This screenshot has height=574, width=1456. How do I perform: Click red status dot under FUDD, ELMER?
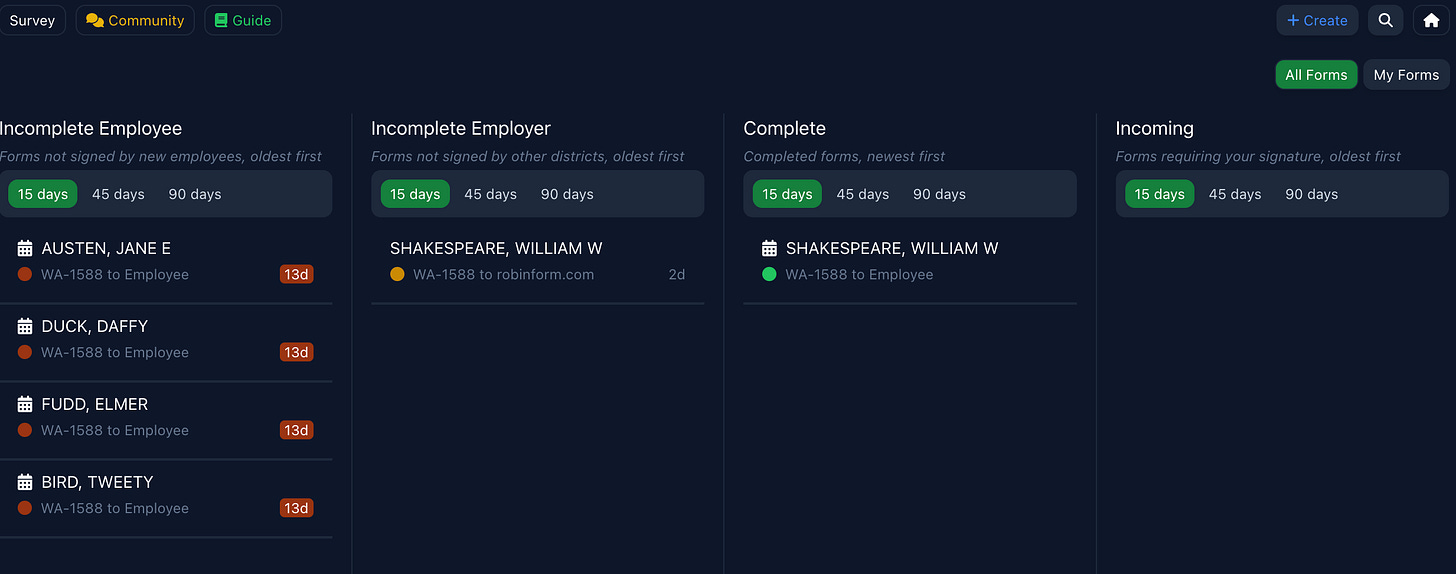pos(25,430)
